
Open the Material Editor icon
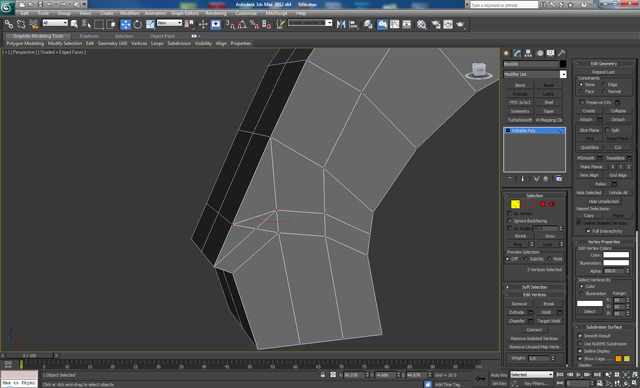click(421, 24)
